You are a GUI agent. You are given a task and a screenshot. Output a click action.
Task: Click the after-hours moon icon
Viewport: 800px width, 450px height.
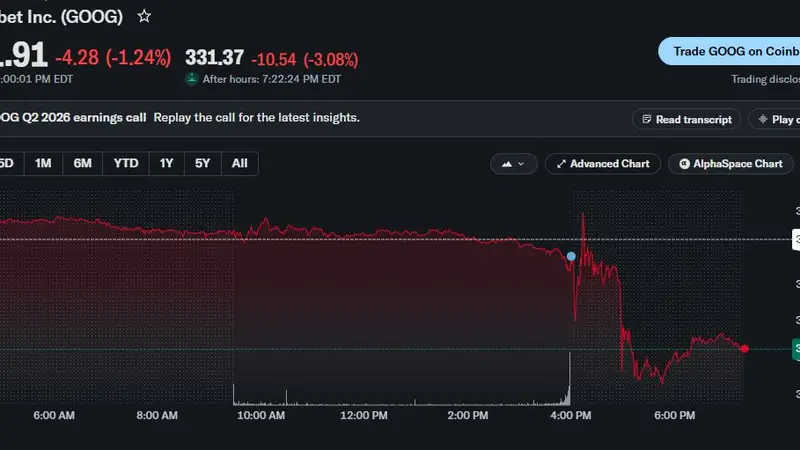[192, 79]
